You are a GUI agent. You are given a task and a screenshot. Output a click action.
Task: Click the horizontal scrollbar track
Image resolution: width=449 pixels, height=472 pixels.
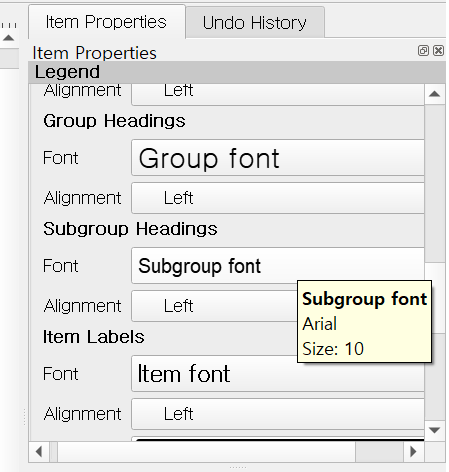pyautogui.click(x=380, y=452)
